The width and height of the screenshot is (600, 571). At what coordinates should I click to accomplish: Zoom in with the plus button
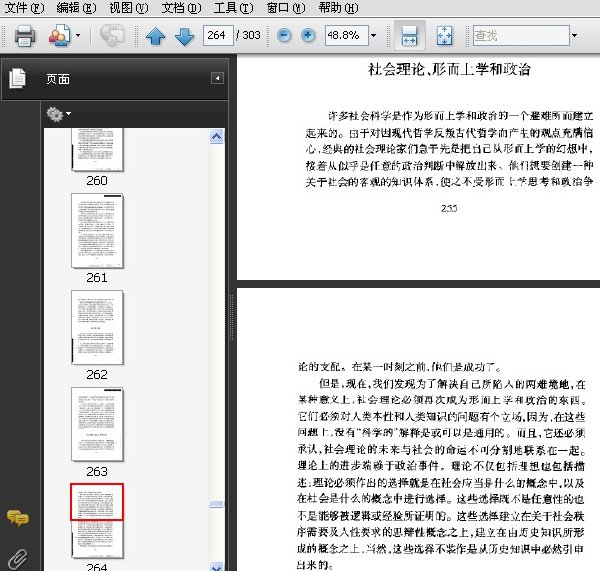pos(308,36)
